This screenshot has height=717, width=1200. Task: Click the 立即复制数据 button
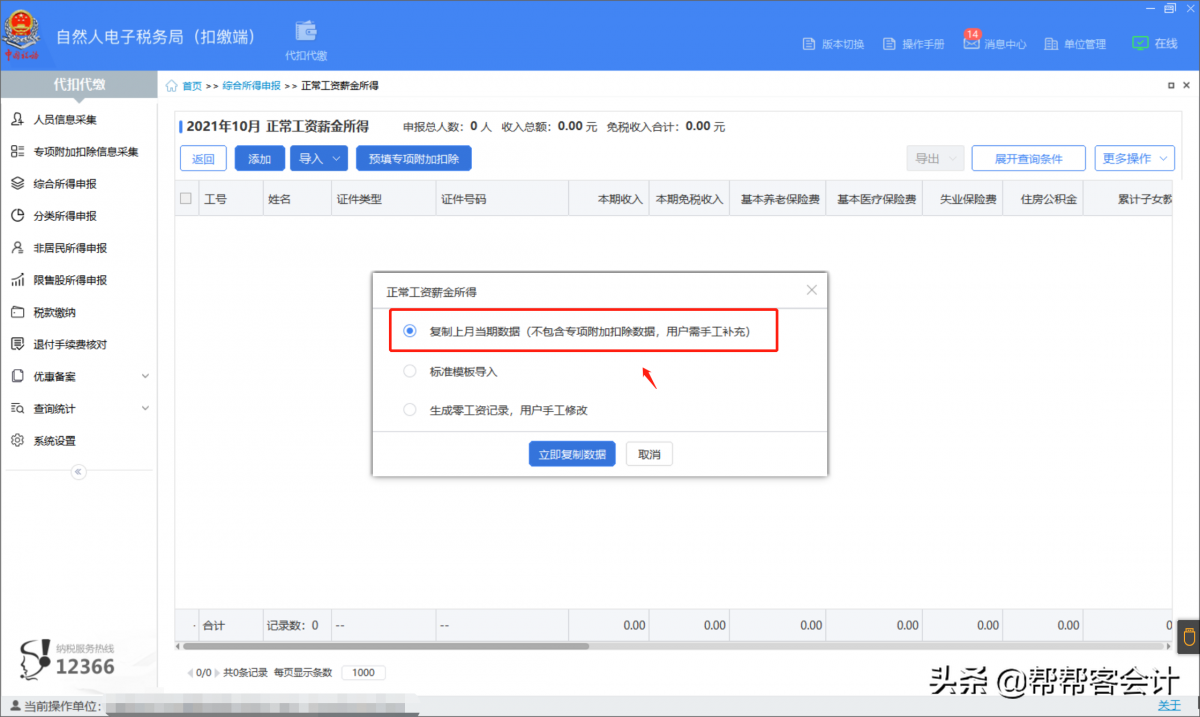[571, 454]
